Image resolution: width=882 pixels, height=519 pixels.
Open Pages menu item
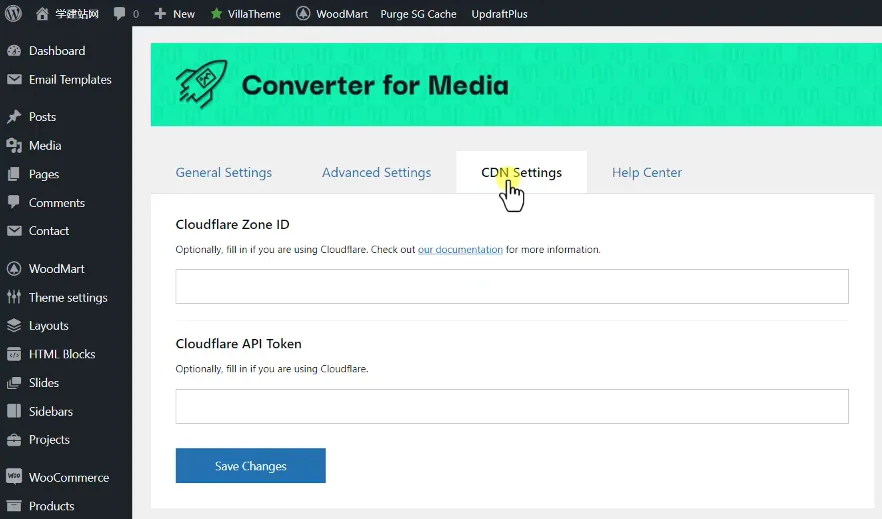(44, 174)
